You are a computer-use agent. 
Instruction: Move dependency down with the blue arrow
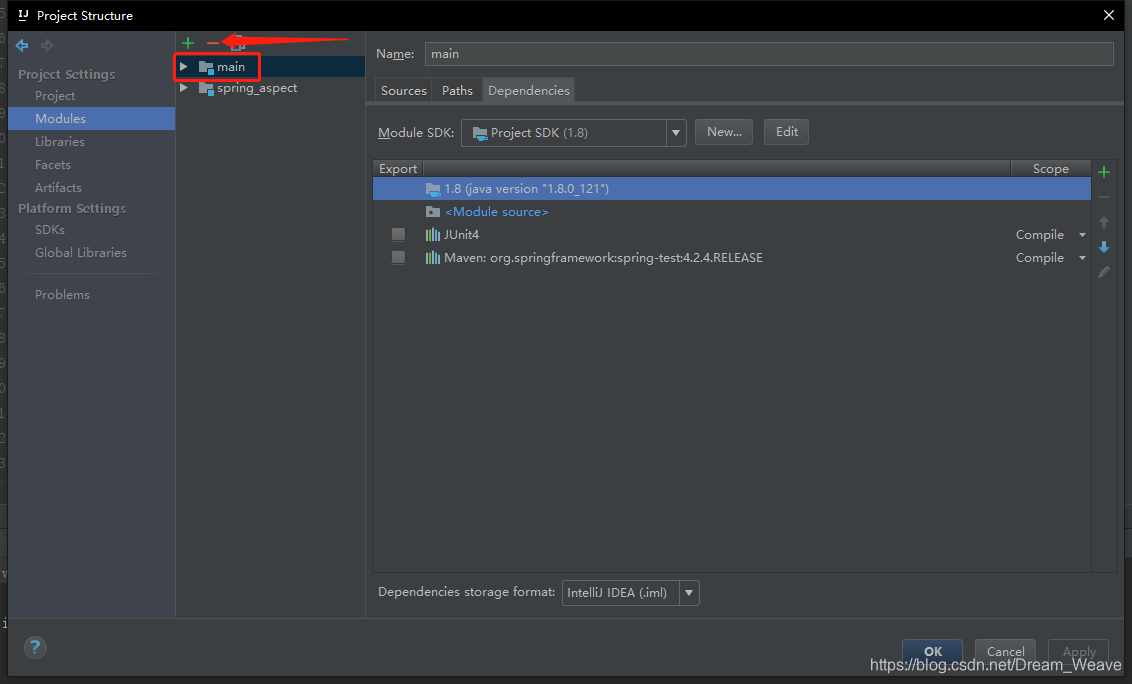click(x=1104, y=247)
